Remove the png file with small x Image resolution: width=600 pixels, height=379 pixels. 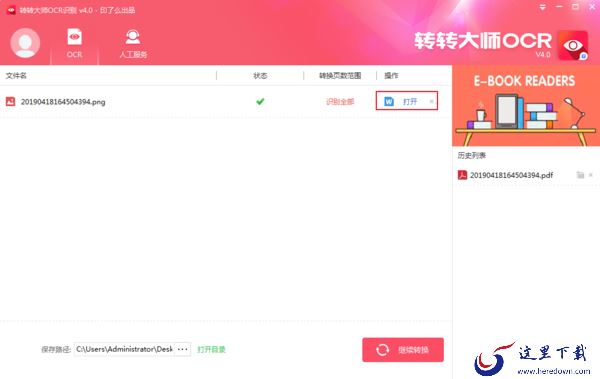click(x=432, y=101)
